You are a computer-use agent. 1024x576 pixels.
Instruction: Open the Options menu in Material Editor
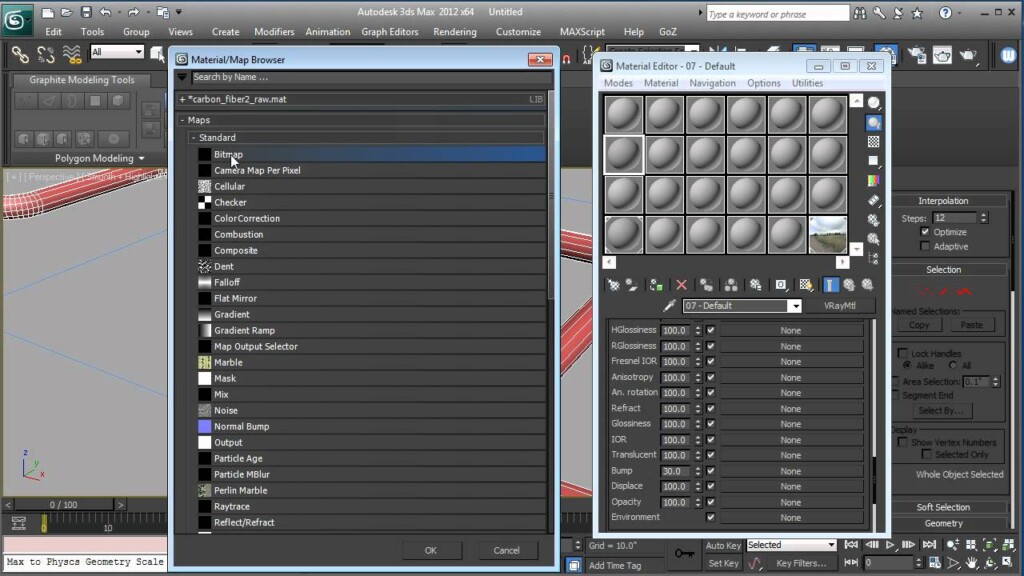coord(764,83)
